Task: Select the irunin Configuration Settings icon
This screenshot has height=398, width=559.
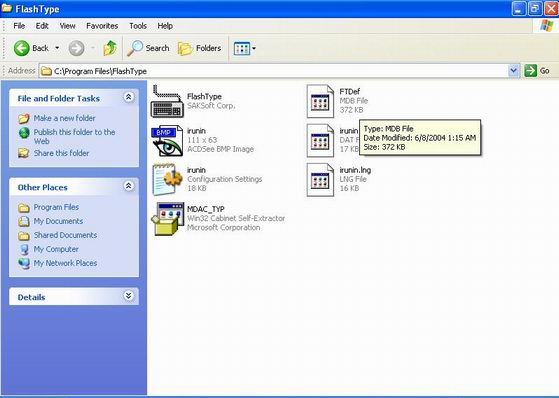Action: coord(167,179)
